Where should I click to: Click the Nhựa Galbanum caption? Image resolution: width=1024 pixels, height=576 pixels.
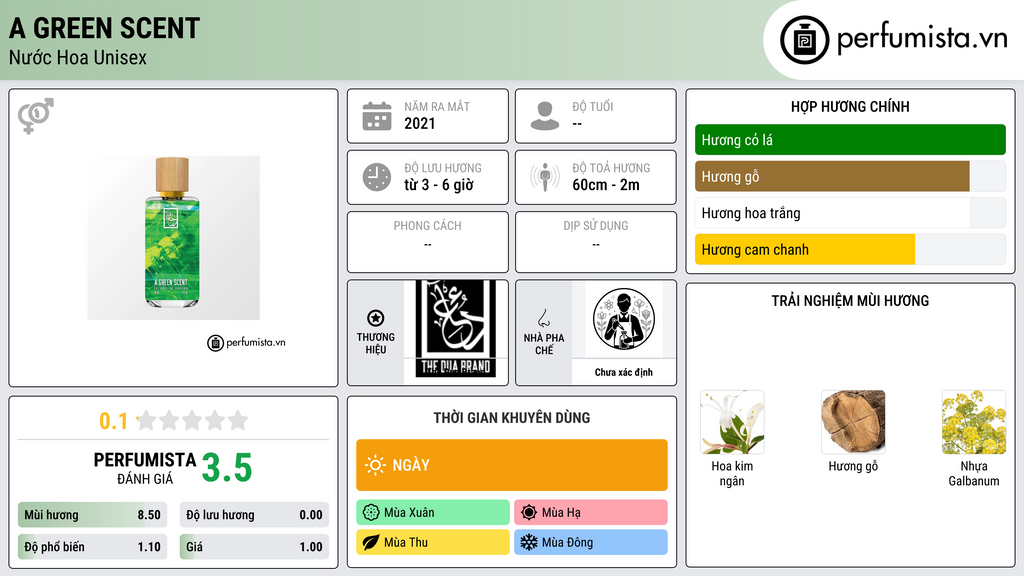pyautogui.click(x=974, y=473)
